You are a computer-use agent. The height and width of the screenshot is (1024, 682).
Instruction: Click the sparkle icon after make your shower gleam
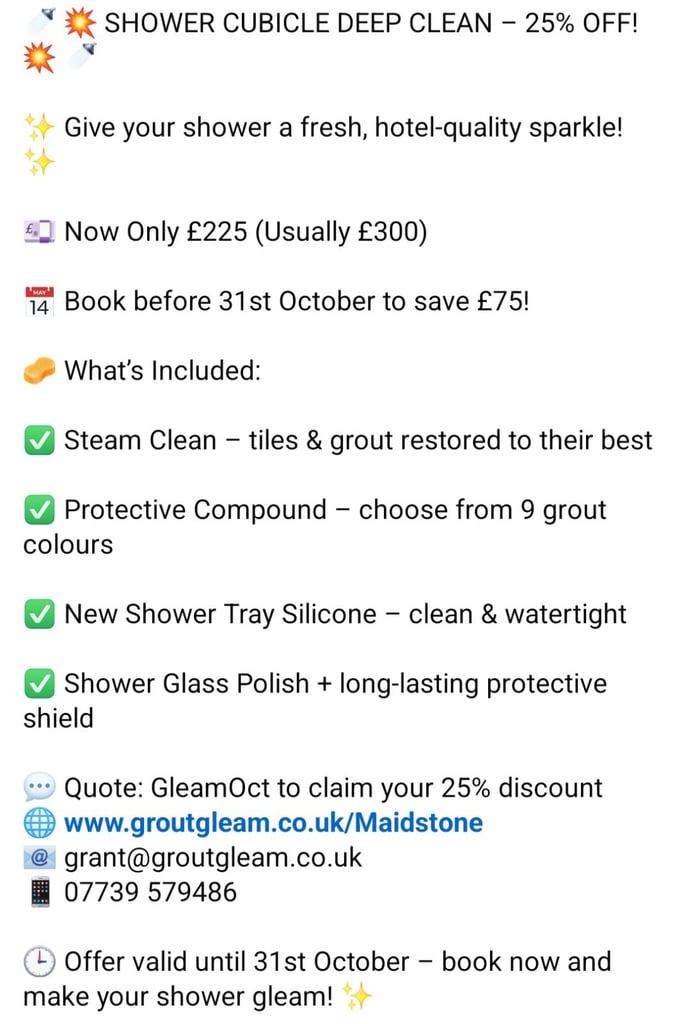tap(357, 997)
